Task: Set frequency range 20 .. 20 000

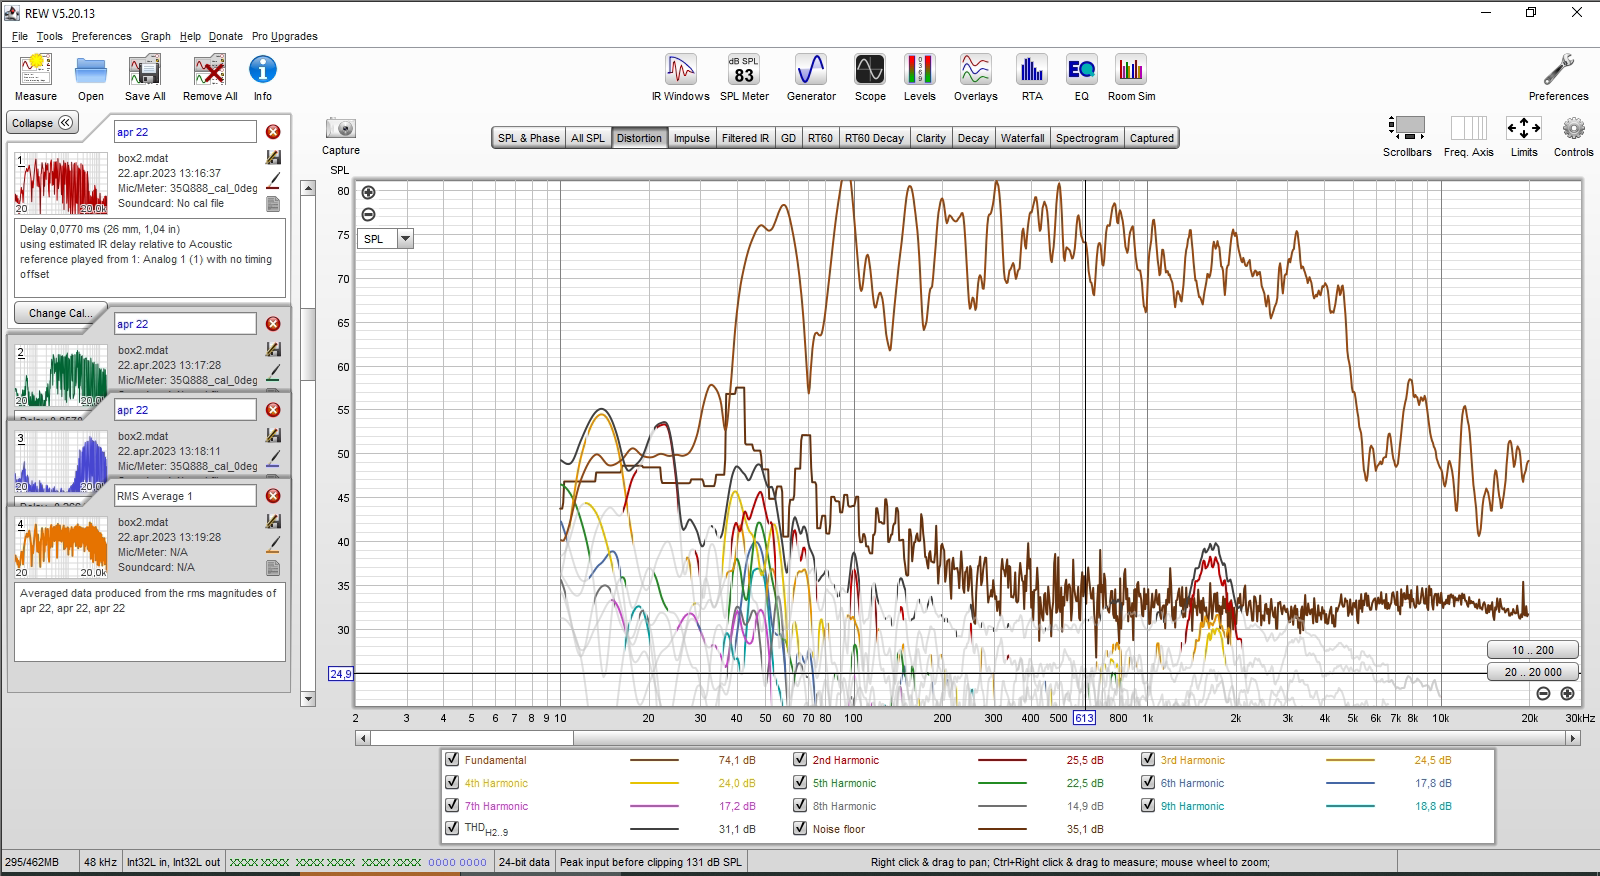Action: click(1533, 672)
